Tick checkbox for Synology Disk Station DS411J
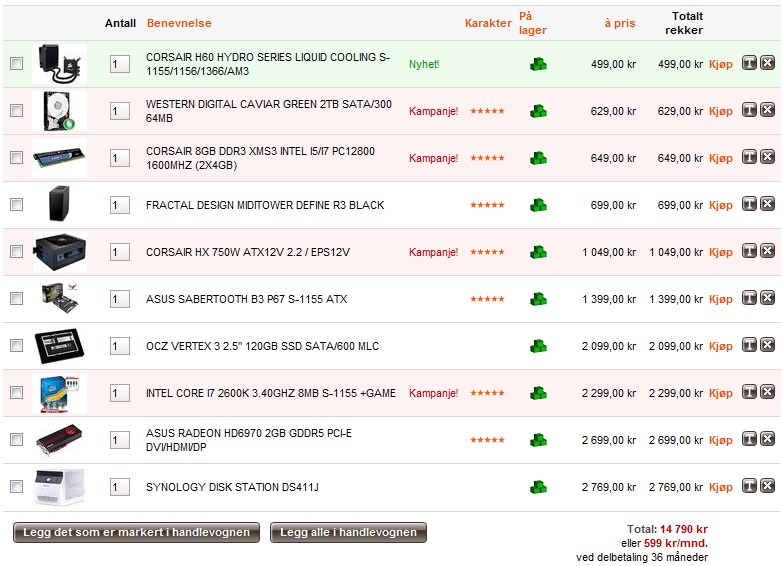This screenshot has height=566, width=782. (16, 486)
